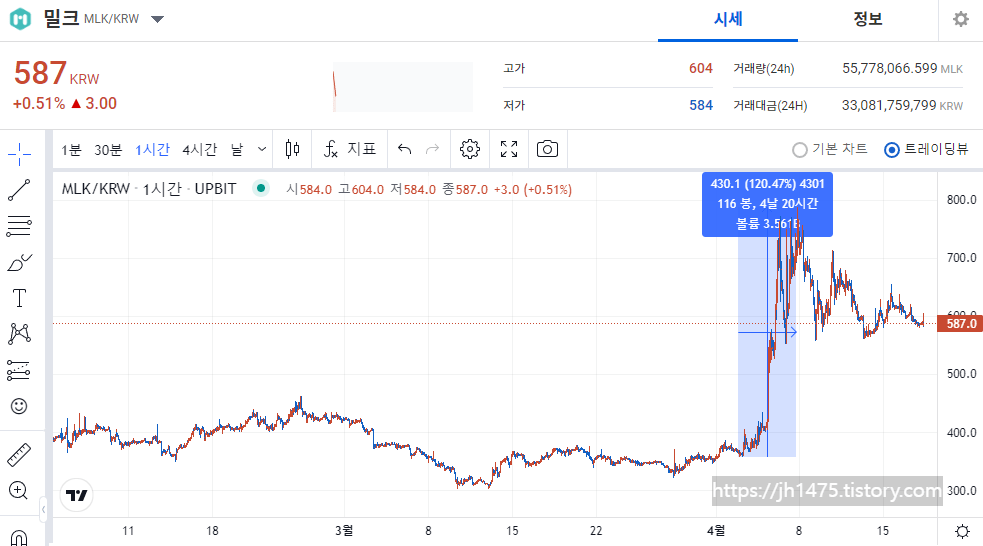Undo the last chart action
This screenshot has height=546, width=983.
point(404,149)
